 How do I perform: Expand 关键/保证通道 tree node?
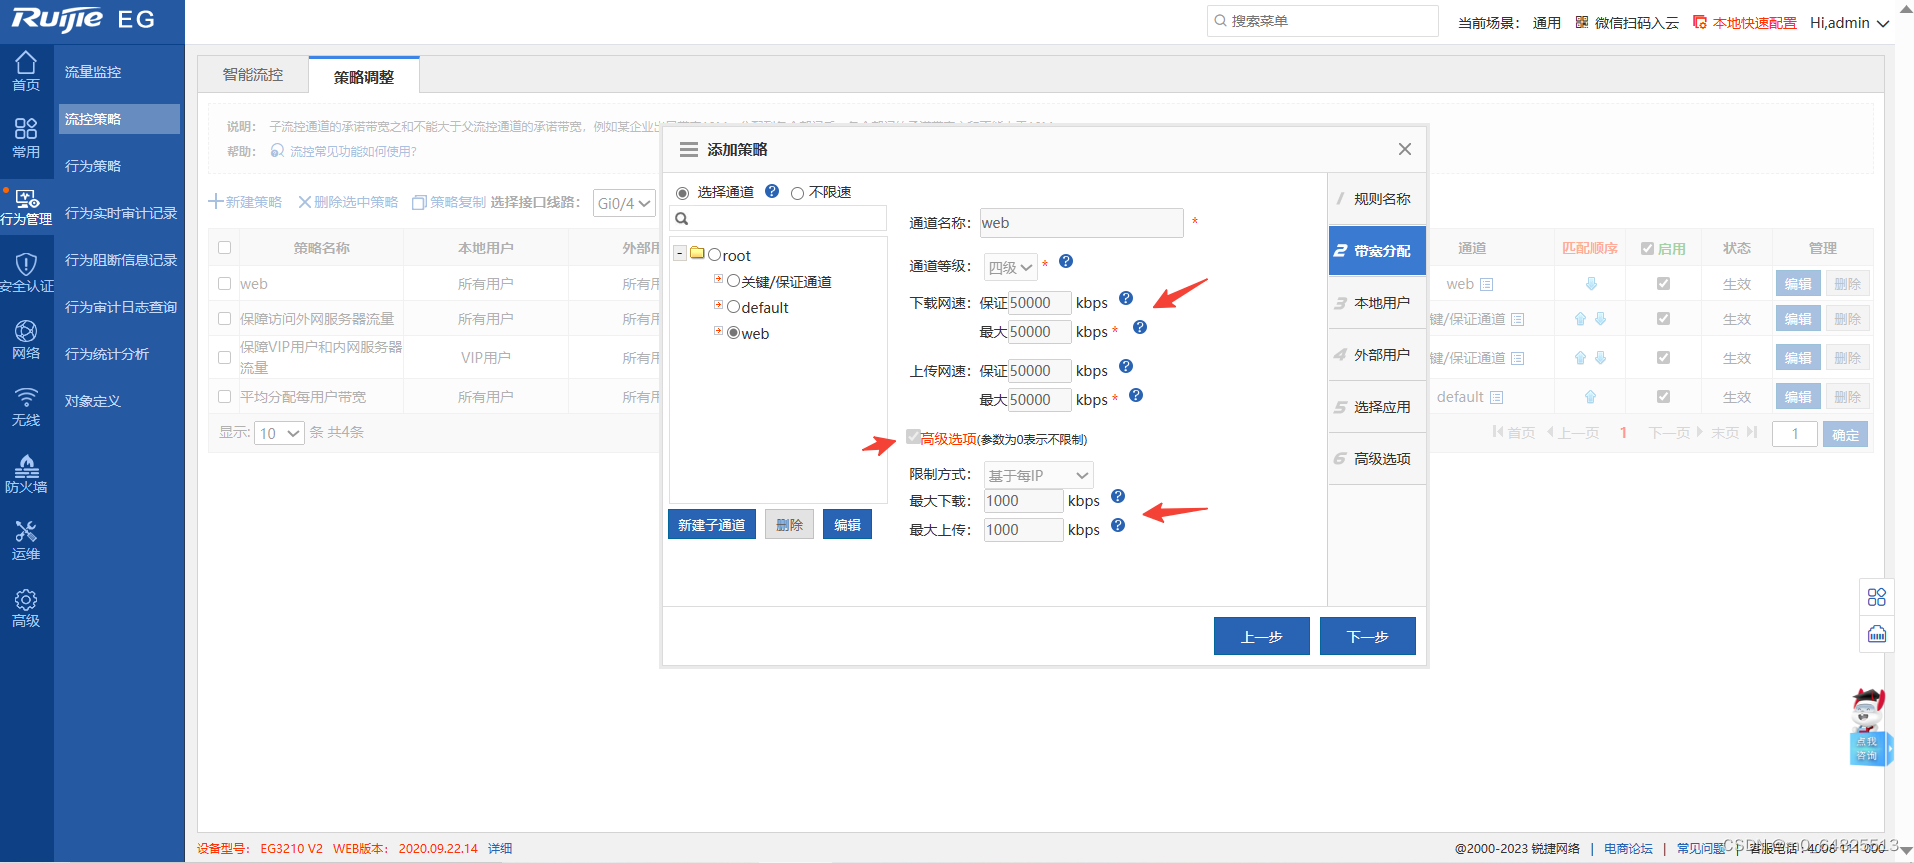(x=718, y=279)
